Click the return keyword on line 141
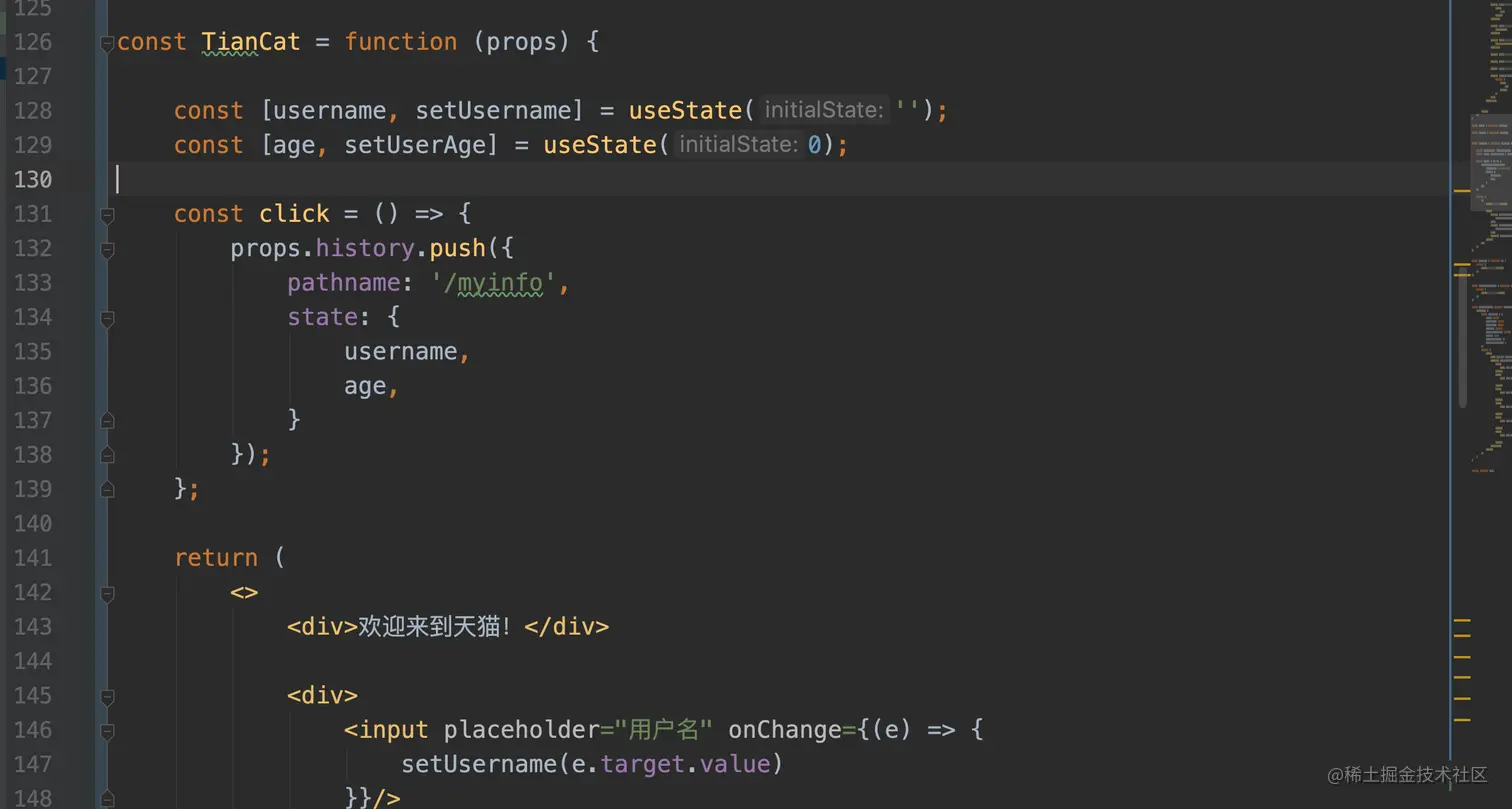 click(x=215, y=557)
